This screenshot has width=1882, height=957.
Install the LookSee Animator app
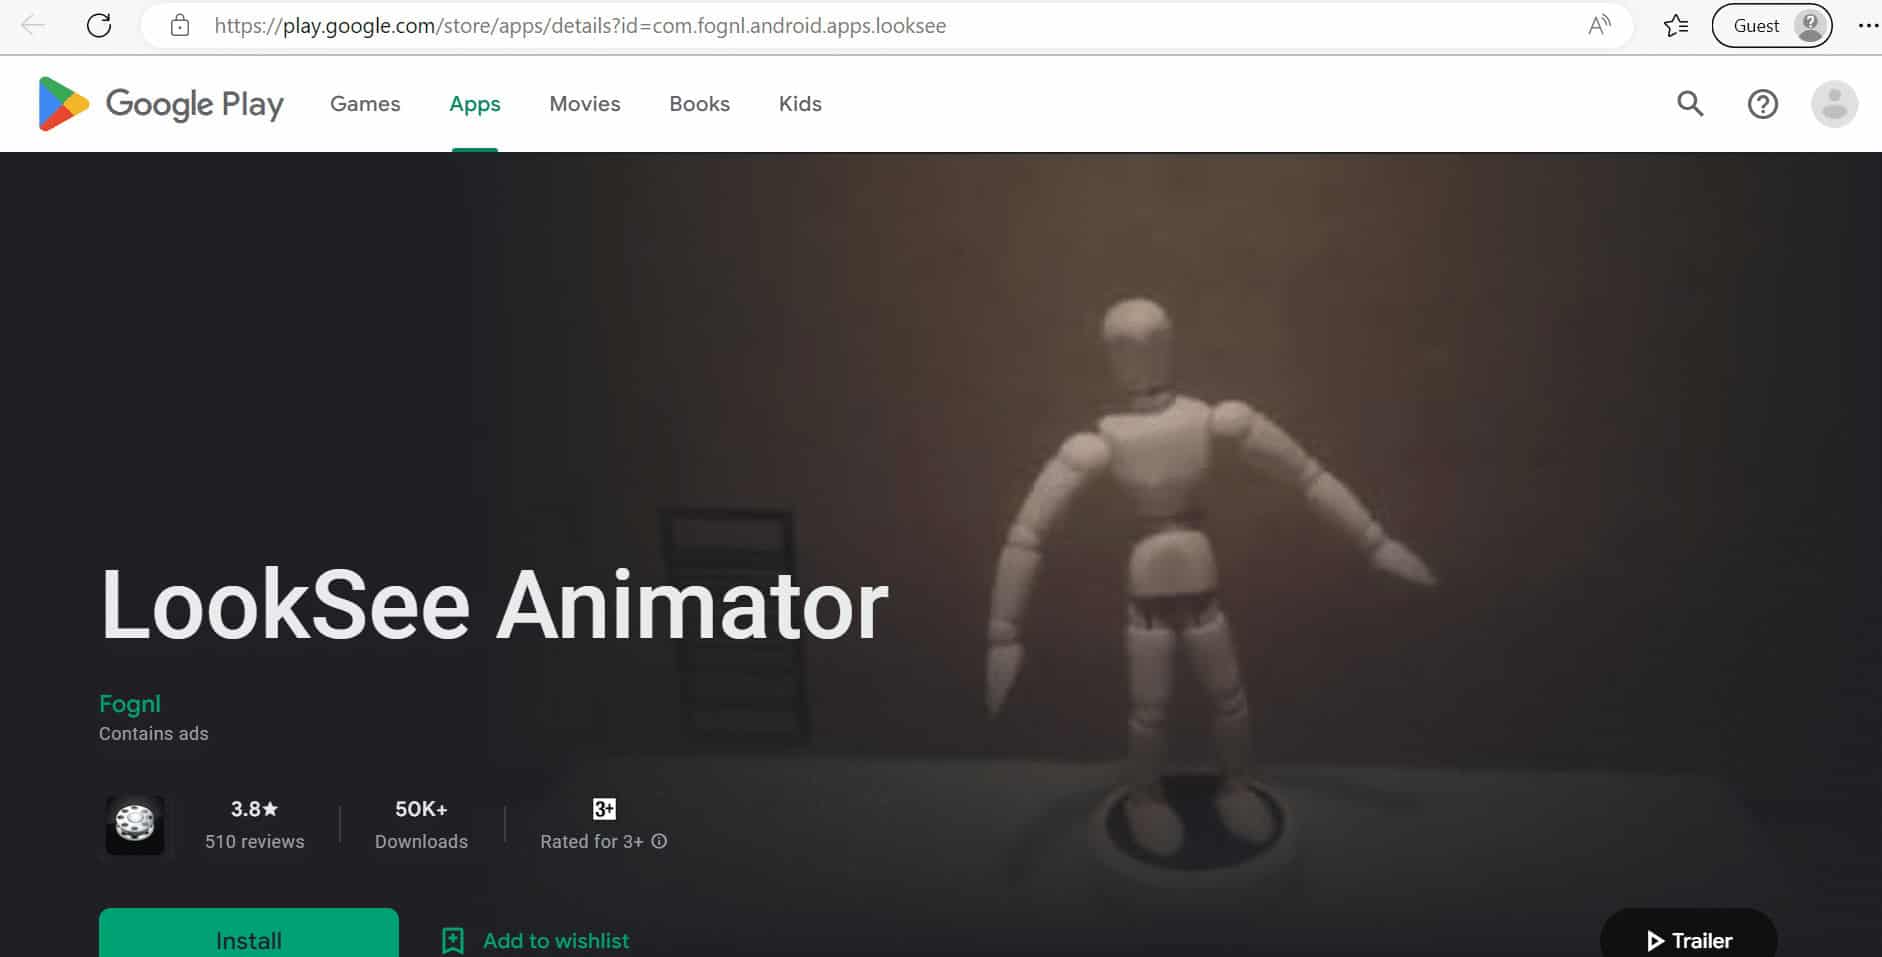coord(249,935)
